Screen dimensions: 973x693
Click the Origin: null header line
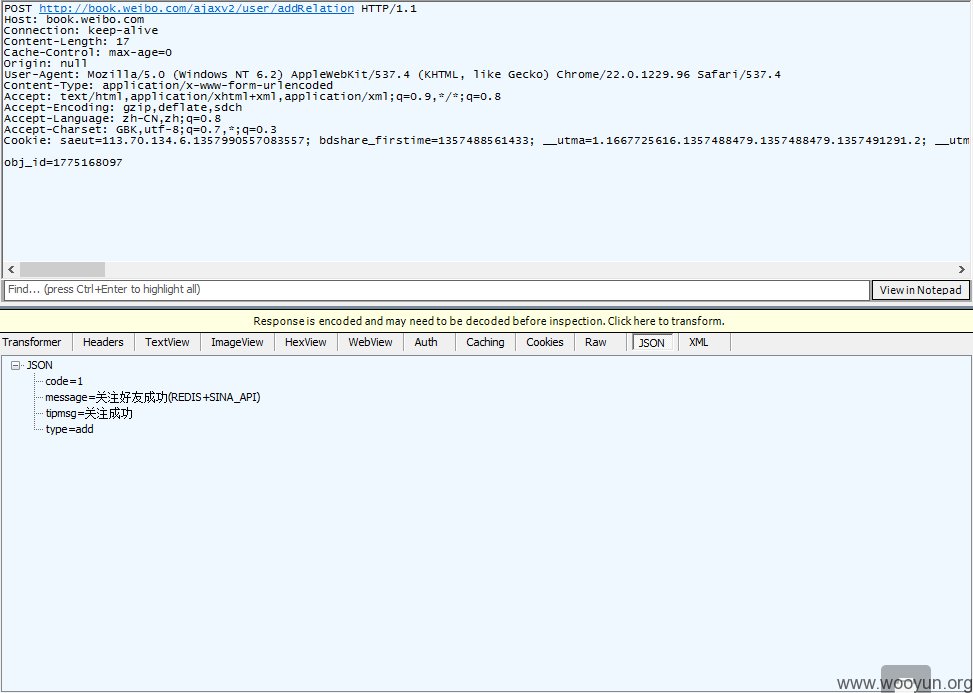(45, 63)
